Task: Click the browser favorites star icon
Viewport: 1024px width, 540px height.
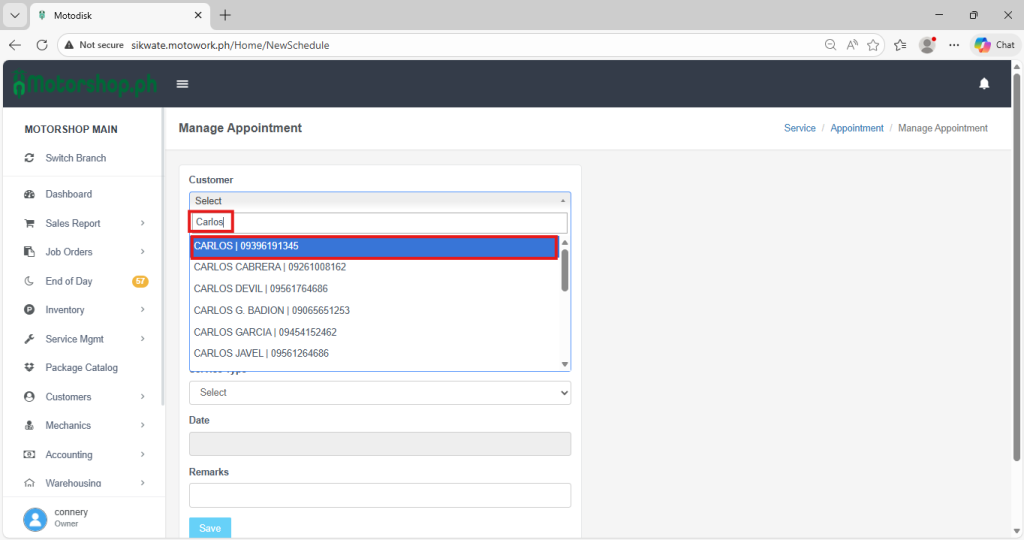Action: pos(873,45)
